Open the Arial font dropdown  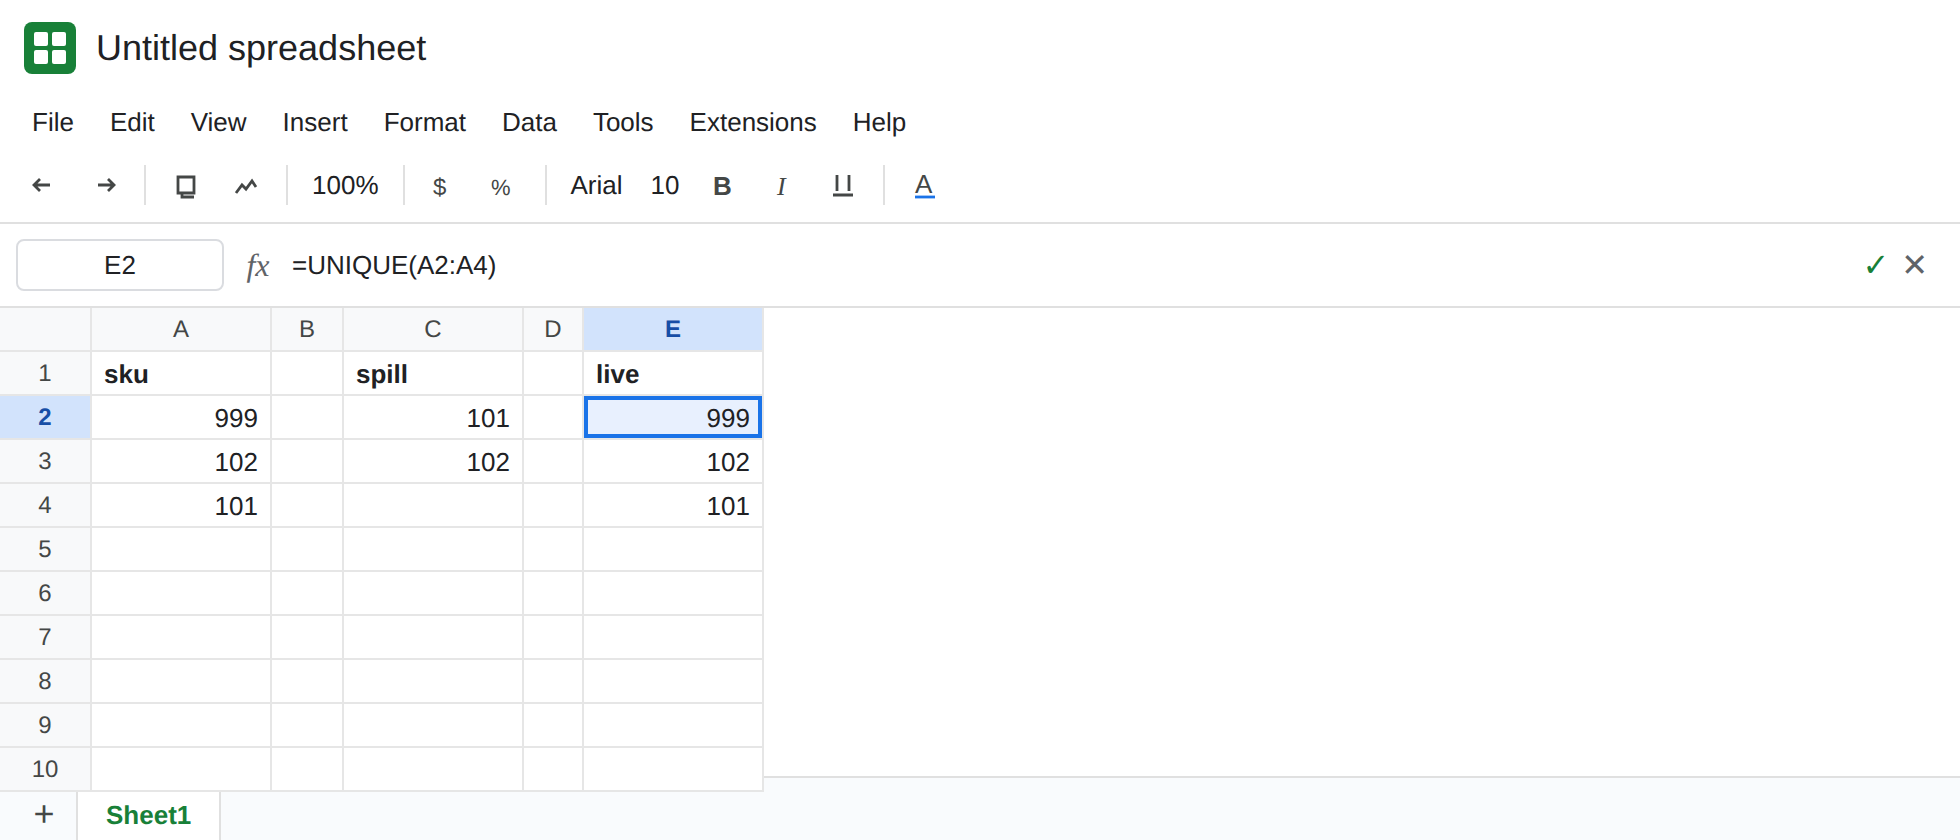coord(596,186)
